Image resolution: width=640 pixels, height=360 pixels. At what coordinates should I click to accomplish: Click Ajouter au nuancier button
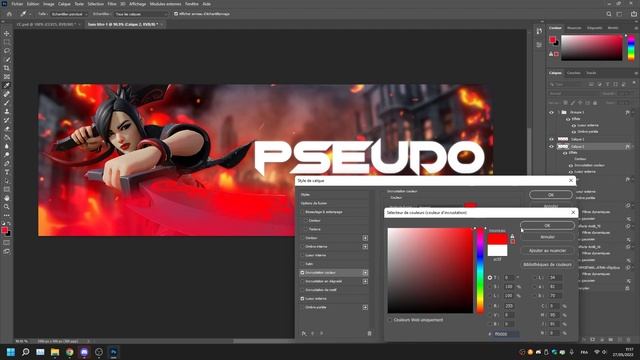[547, 251]
